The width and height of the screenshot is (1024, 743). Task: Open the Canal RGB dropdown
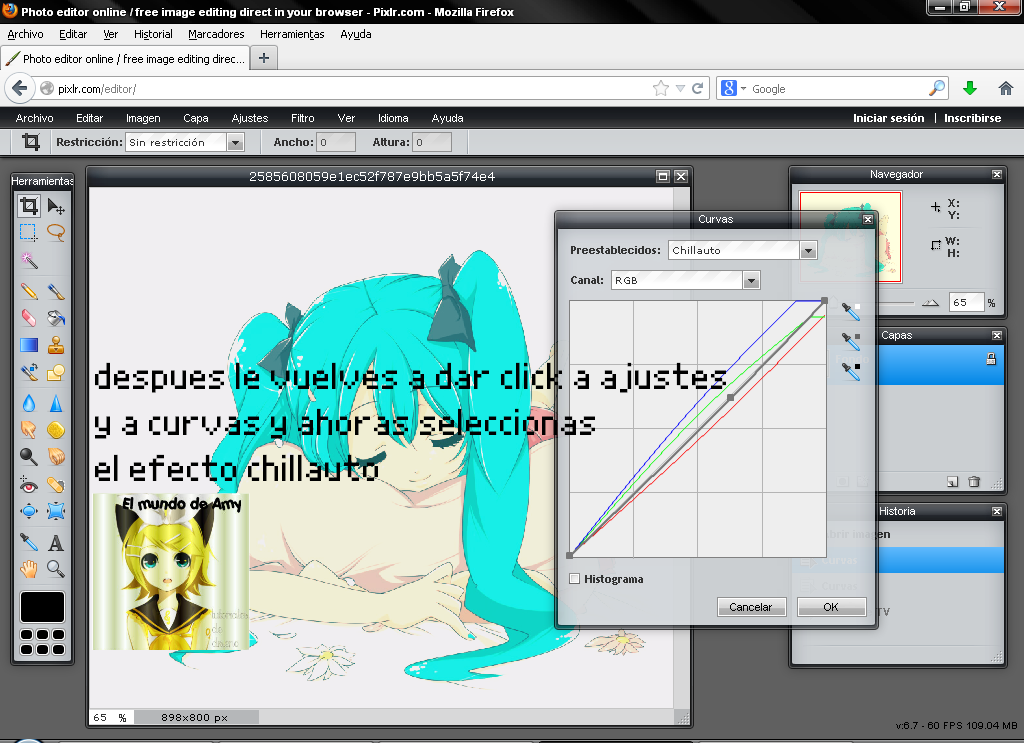(752, 280)
